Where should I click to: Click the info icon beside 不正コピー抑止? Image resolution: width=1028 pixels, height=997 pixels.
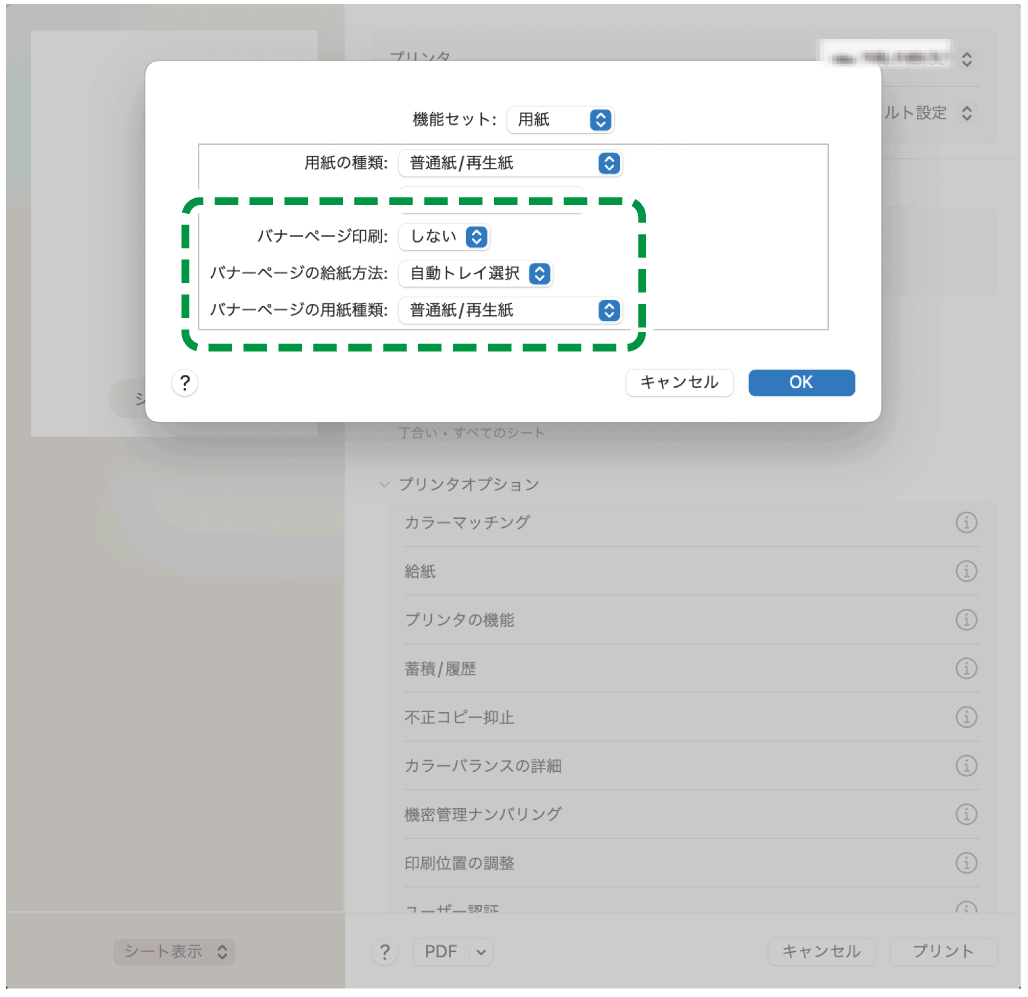pyautogui.click(x=966, y=717)
